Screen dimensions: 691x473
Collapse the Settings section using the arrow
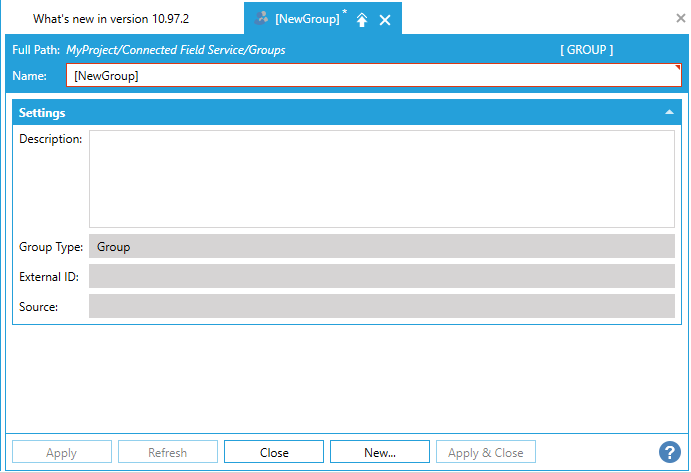[x=669, y=113]
